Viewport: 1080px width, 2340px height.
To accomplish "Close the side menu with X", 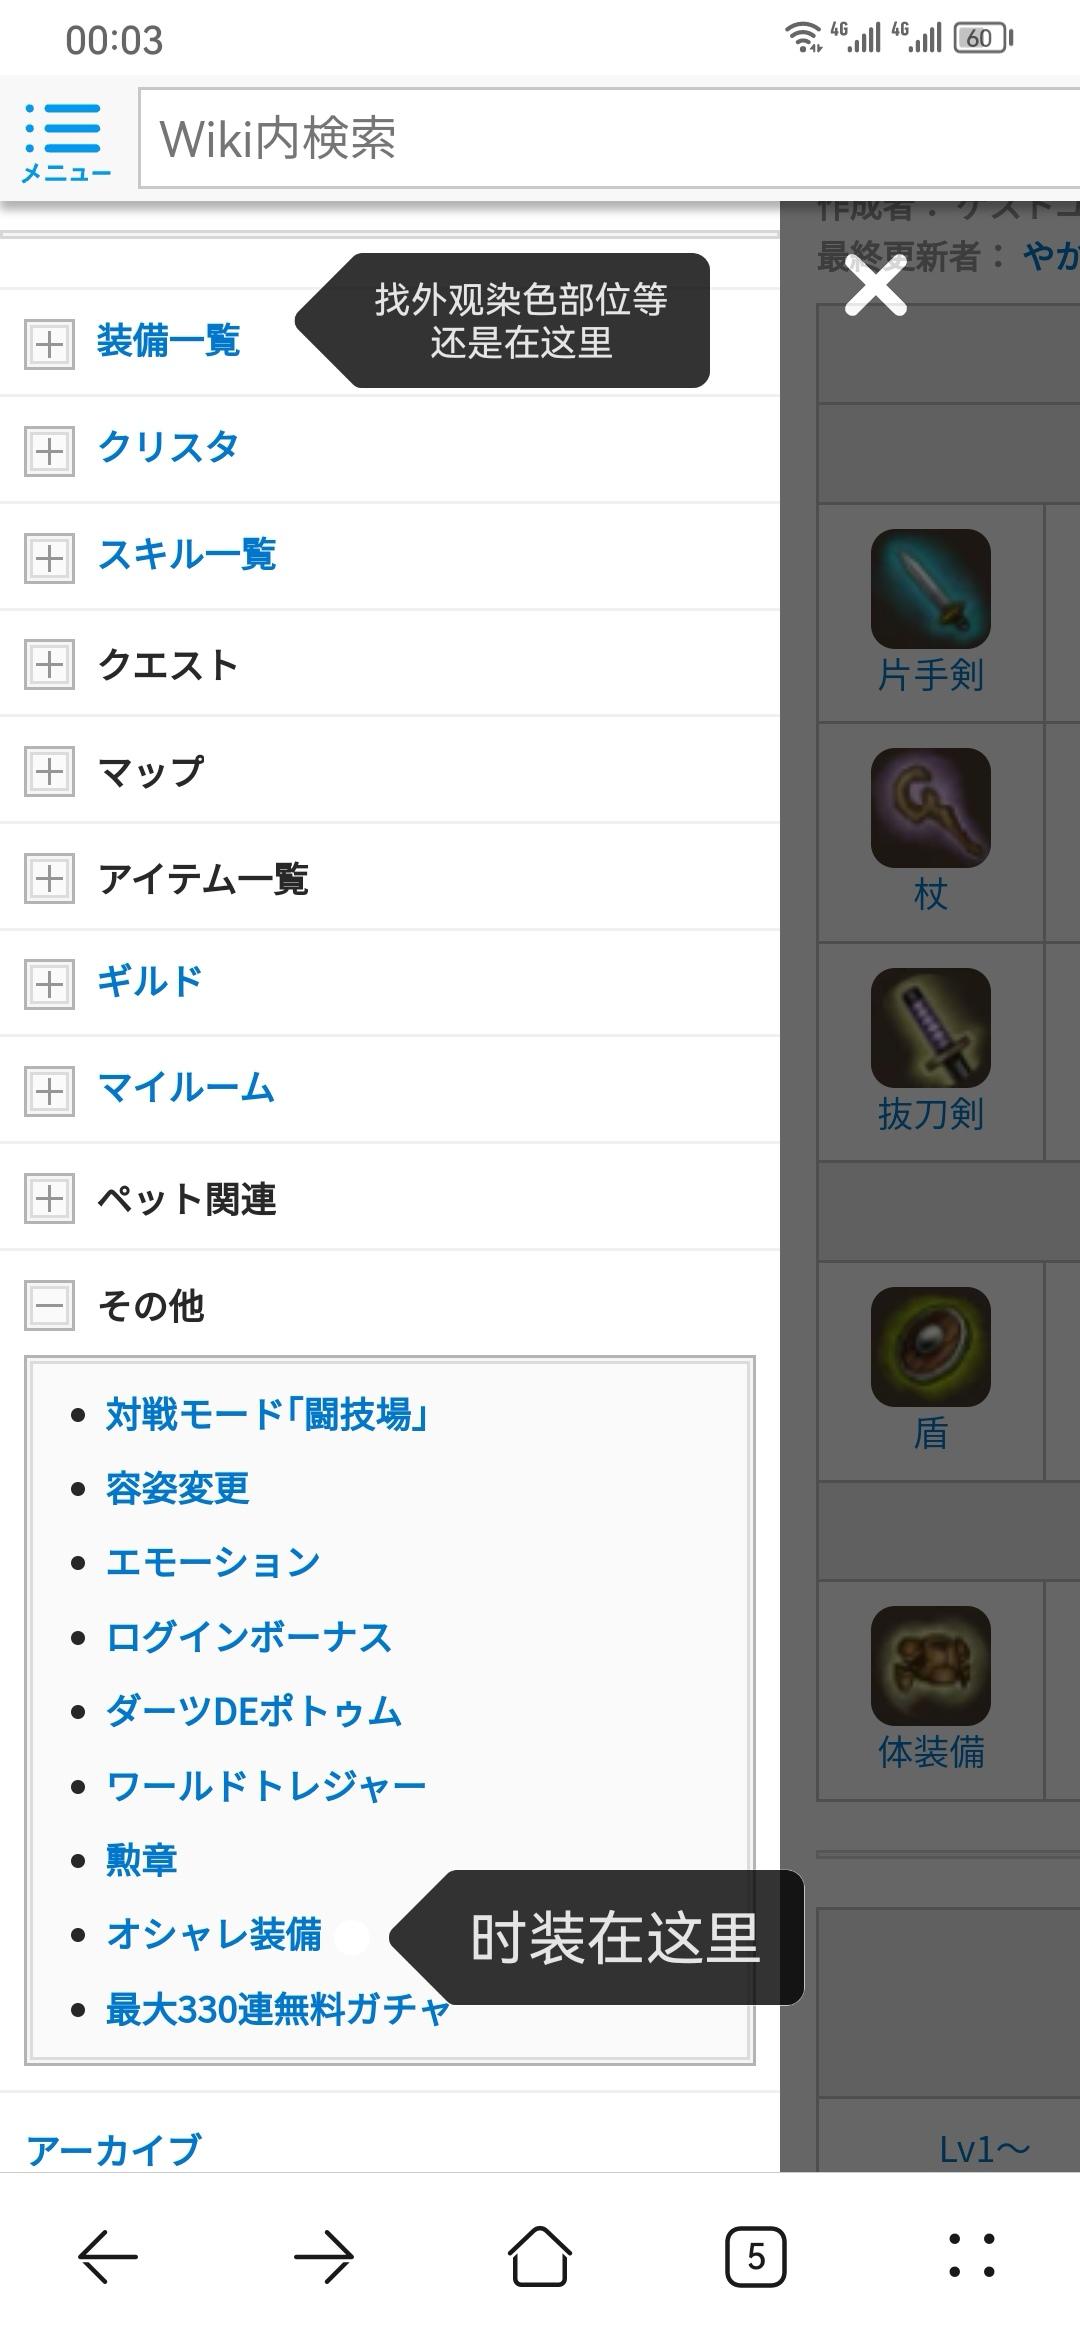I will [875, 285].
